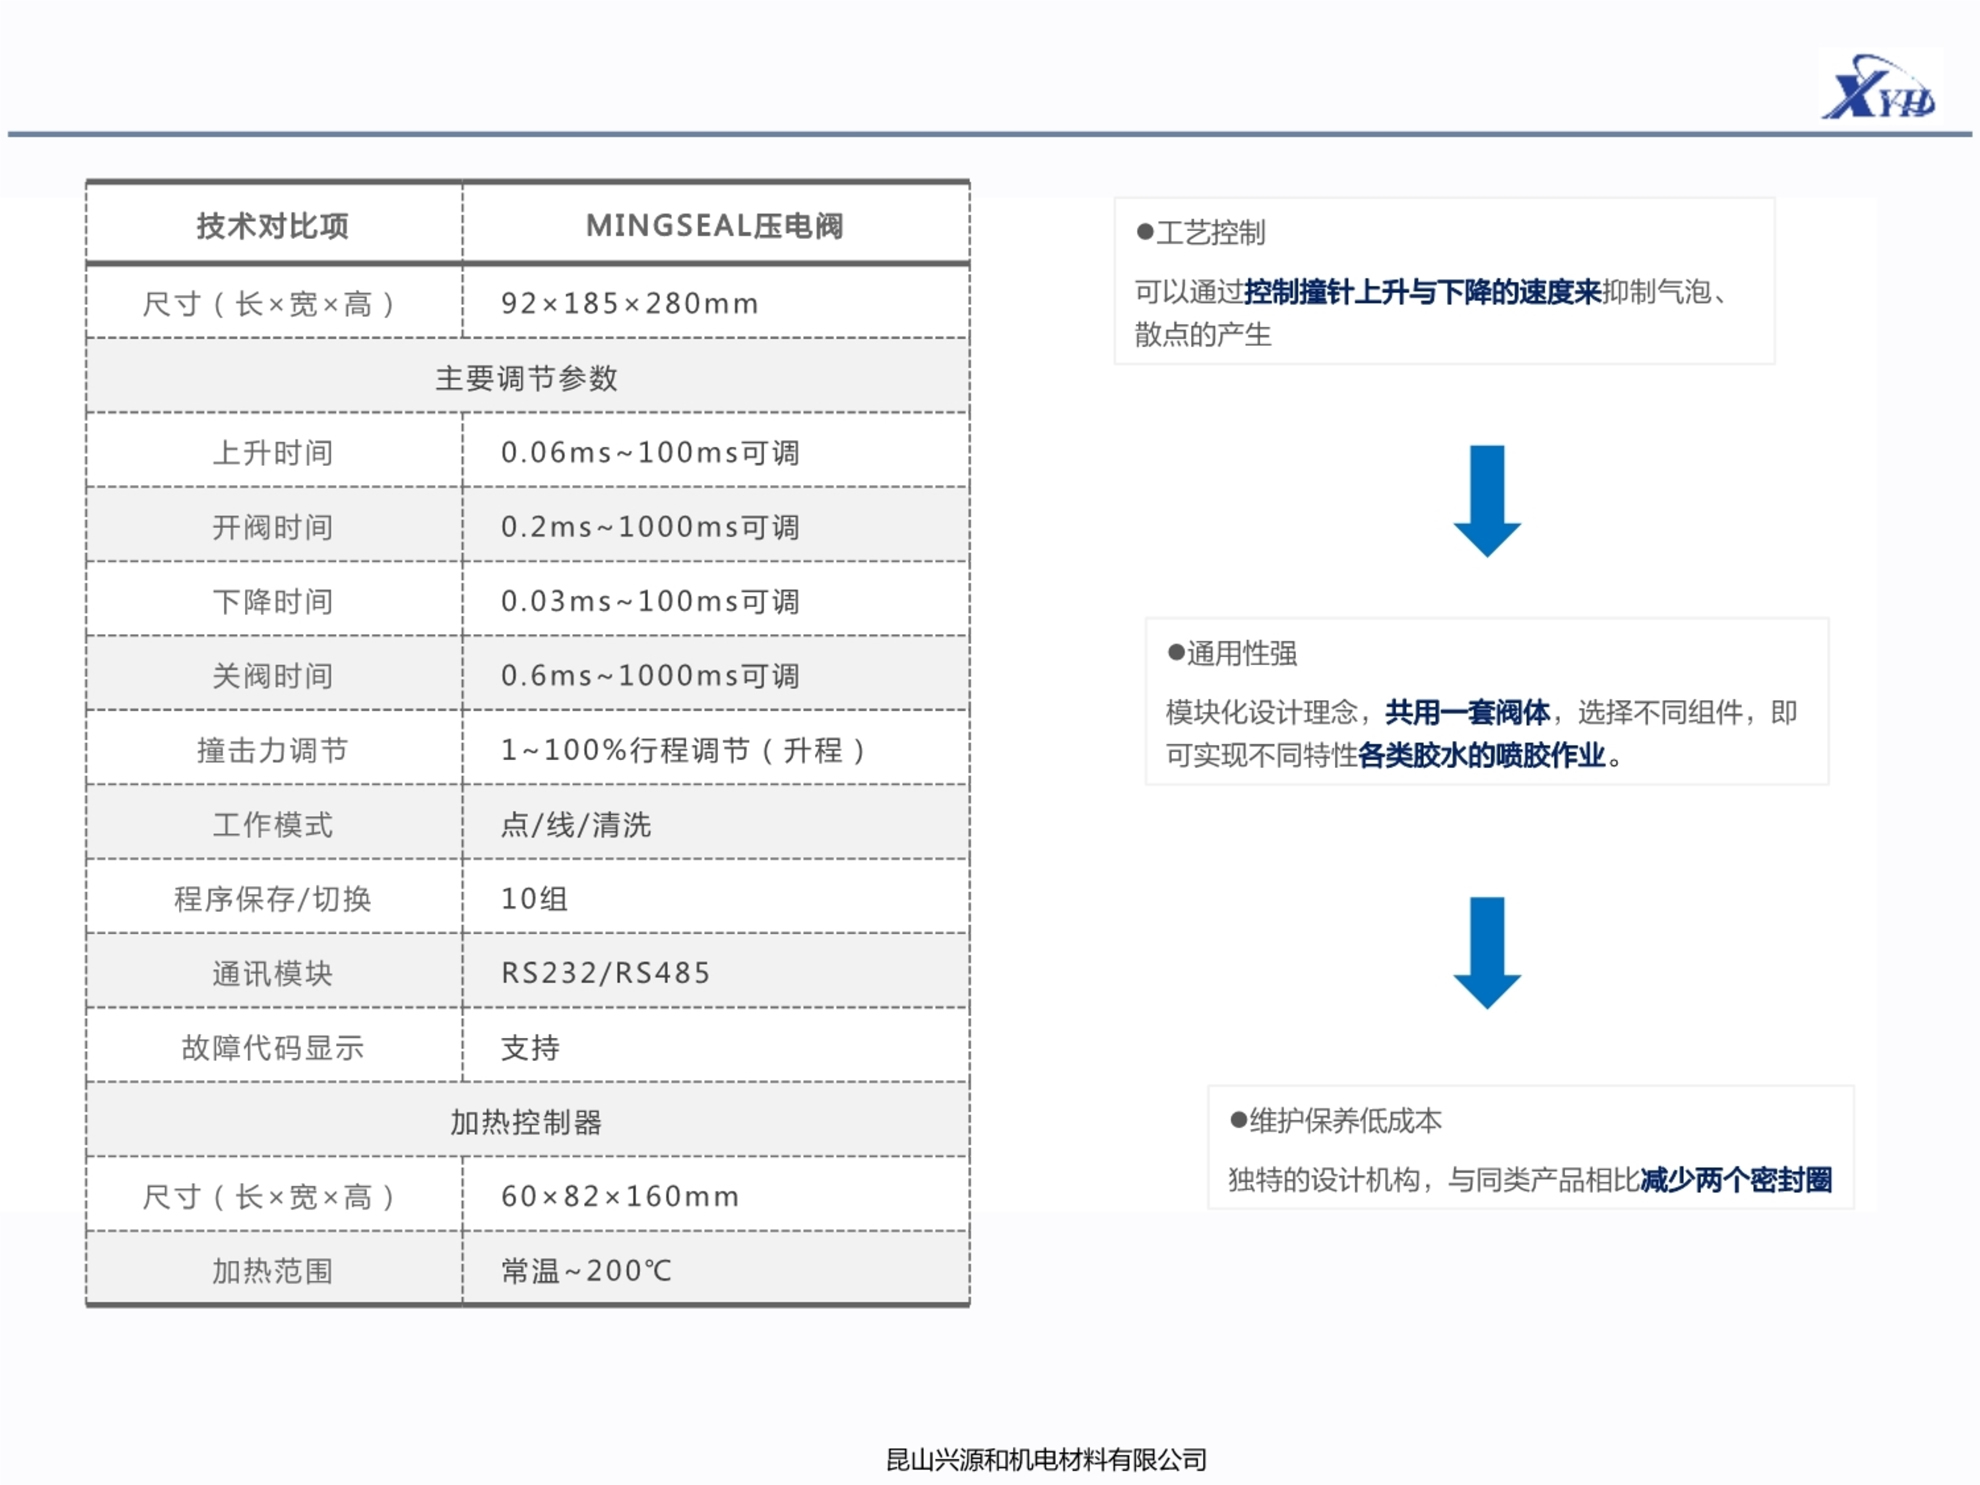
Task: Click the XYH company logo
Action: coord(1878,88)
